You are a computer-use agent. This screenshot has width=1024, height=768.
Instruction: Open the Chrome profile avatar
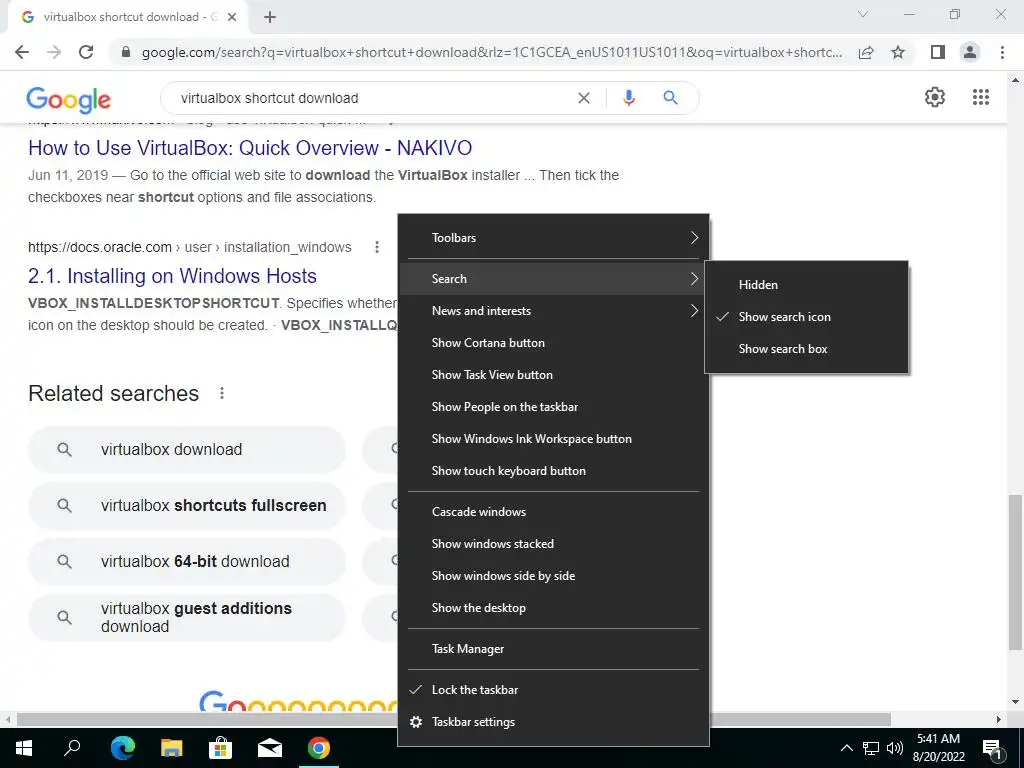click(x=970, y=52)
